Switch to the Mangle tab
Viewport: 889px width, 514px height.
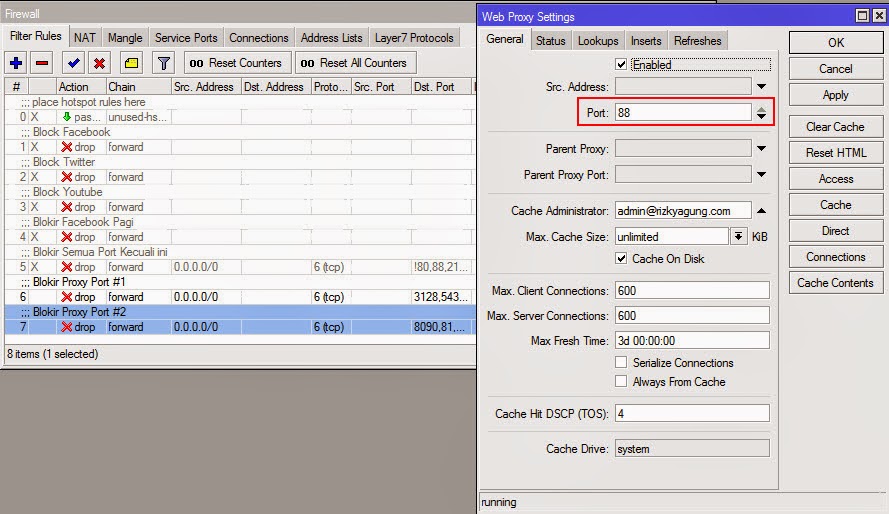[x=125, y=38]
